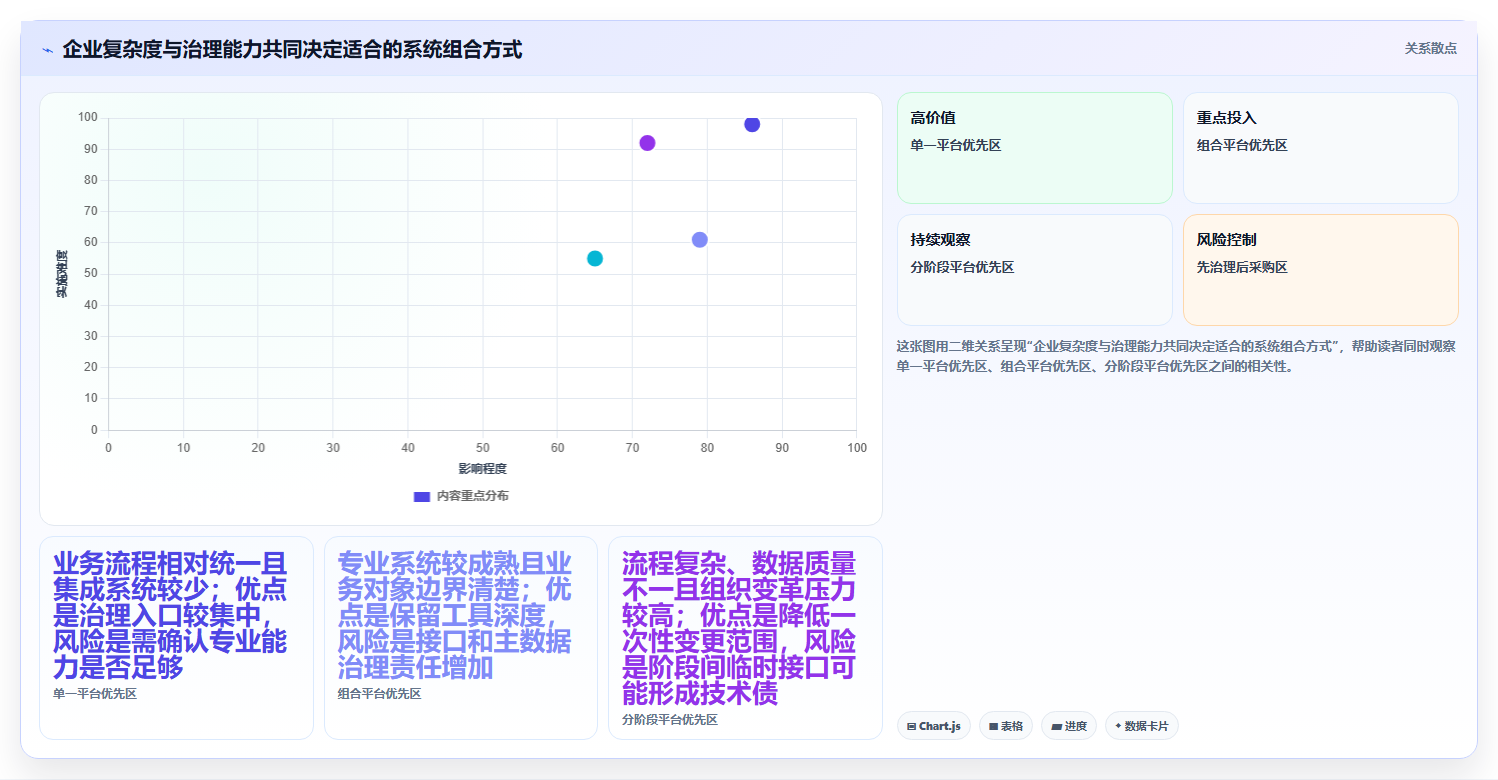The height and width of the screenshot is (780, 1498).
Task: Open the 持续观察 quadrant card
Action: point(1034,270)
